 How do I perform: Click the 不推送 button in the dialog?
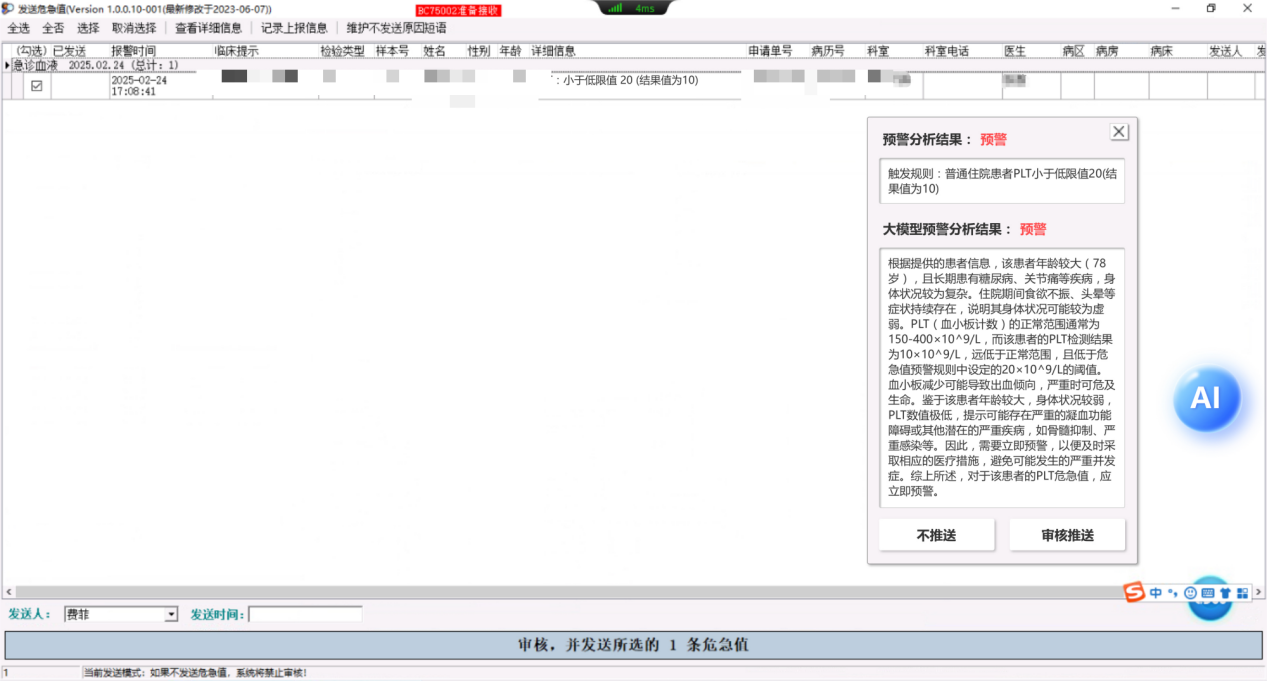click(x=936, y=535)
